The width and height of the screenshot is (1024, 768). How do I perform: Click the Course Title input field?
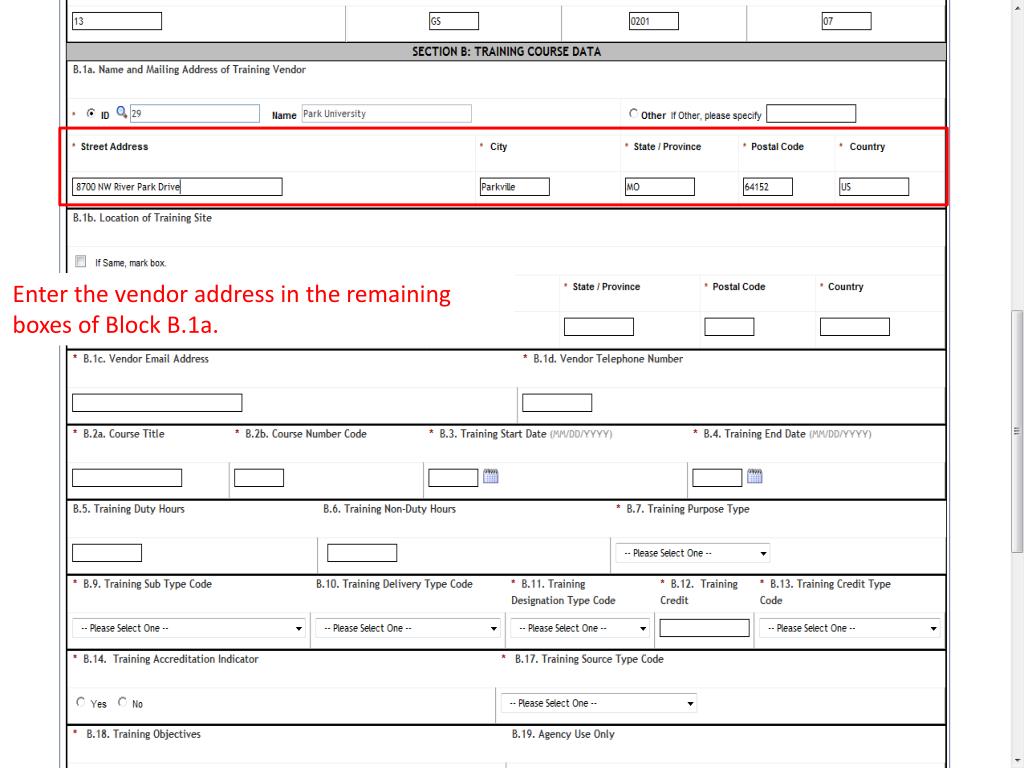pos(127,478)
